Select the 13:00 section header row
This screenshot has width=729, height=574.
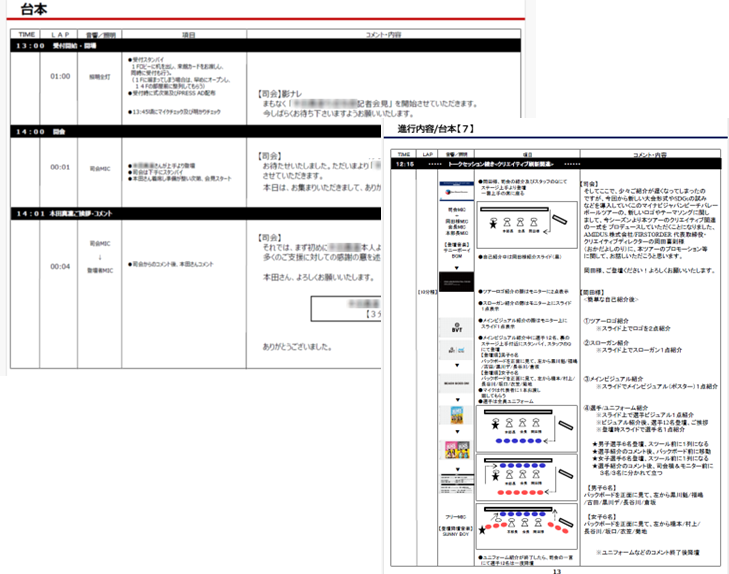(x=265, y=46)
